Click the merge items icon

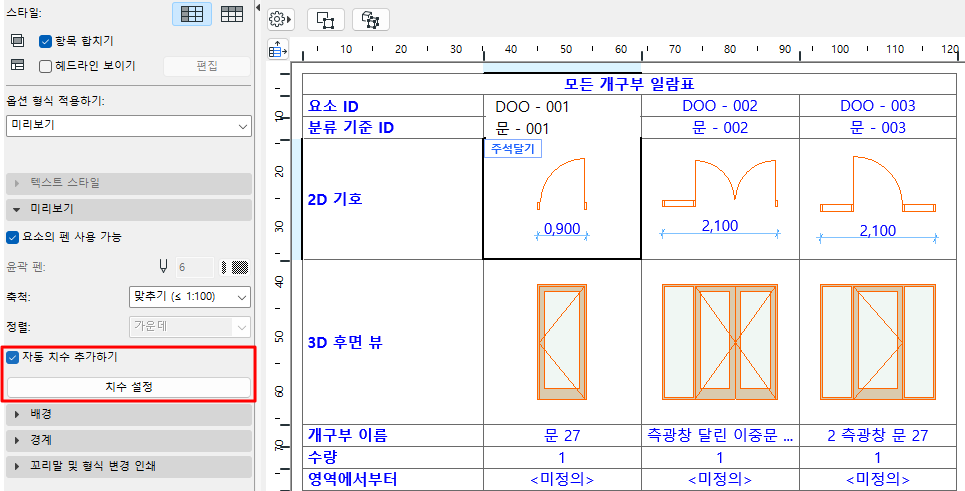17,41
